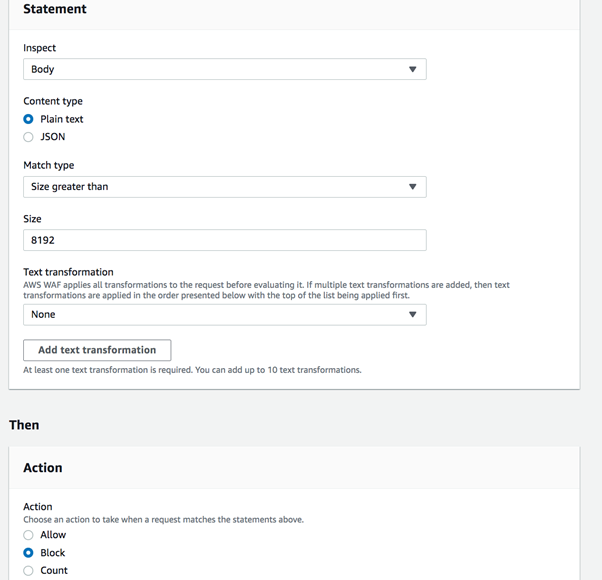Select the Block action radio button
Screen dimensions: 602x580
click(x=29, y=553)
